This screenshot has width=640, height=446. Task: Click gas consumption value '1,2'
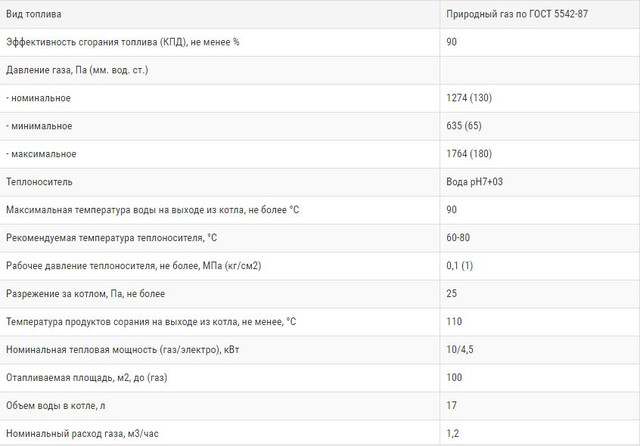pos(452,433)
